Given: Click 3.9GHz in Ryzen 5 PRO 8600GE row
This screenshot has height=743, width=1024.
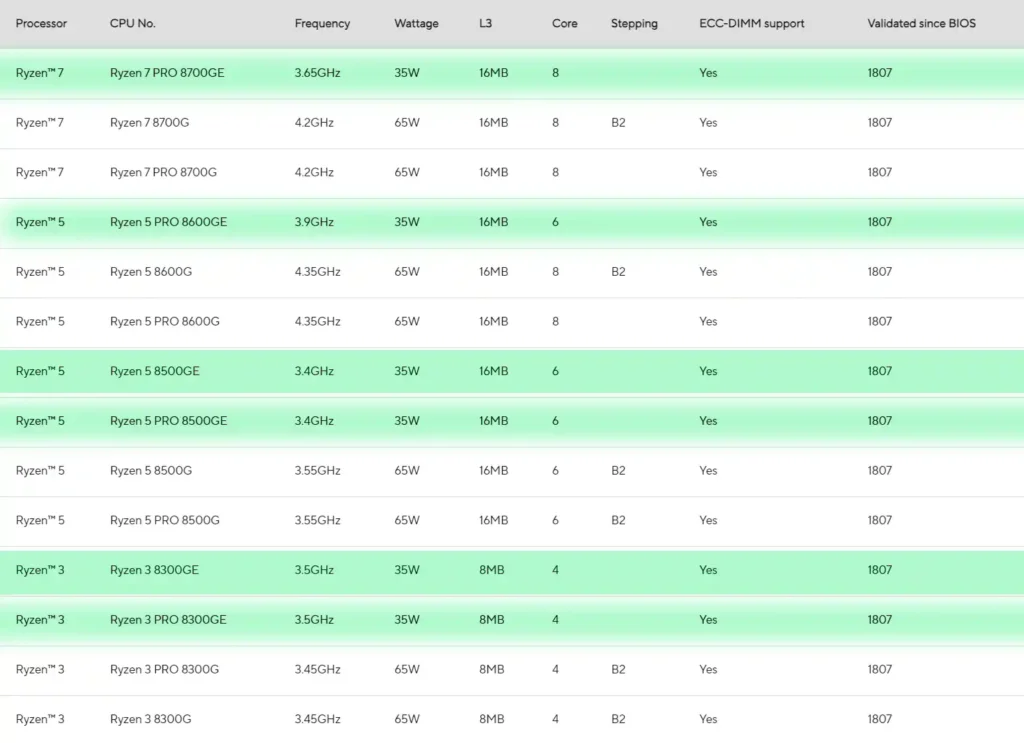Looking at the screenshot, I should point(314,222).
